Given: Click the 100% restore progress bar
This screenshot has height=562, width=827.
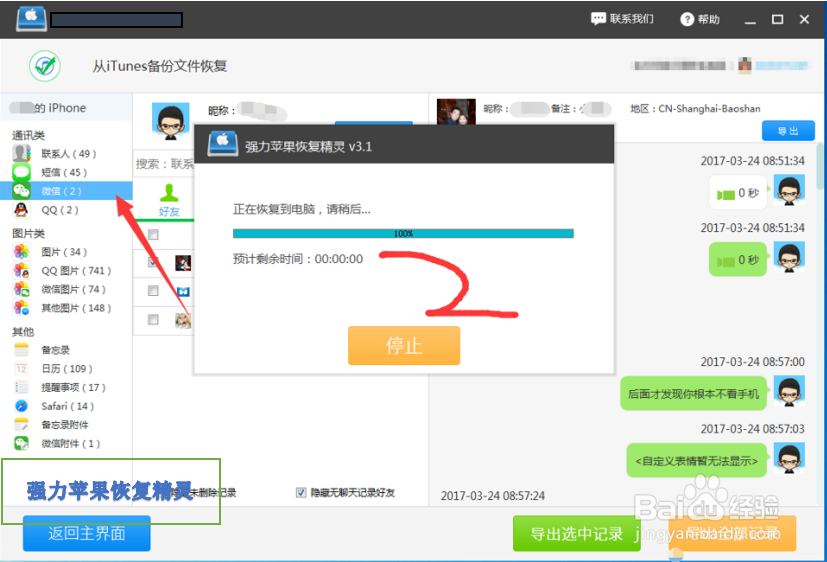Looking at the screenshot, I should (403, 234).
